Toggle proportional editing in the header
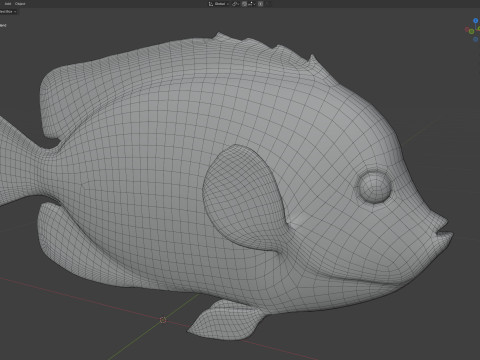The height and width of the screenshot is (360, 480). (x=260, y=4)
